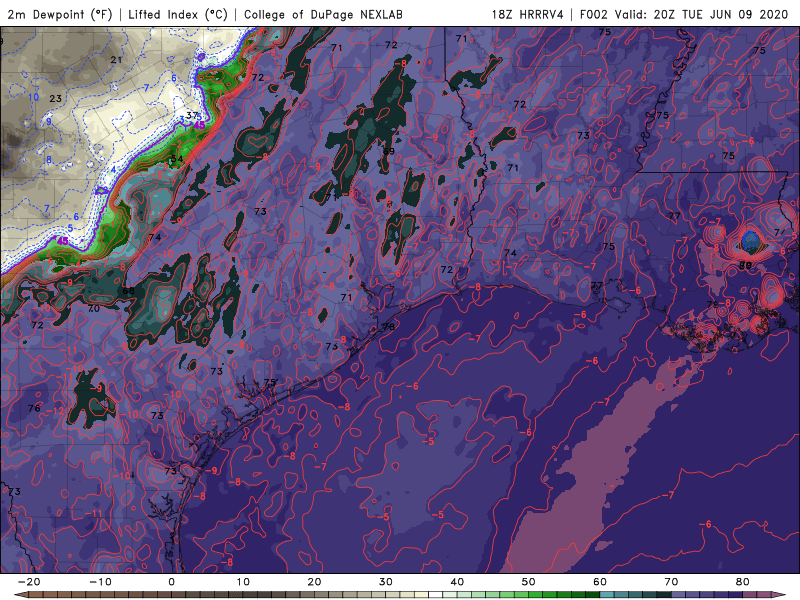This screenshot has height=600, width=800.
Task: Click the "F002 Valid: 20Z TUE JUN 09 2020" text
Action: coord(684,15)
